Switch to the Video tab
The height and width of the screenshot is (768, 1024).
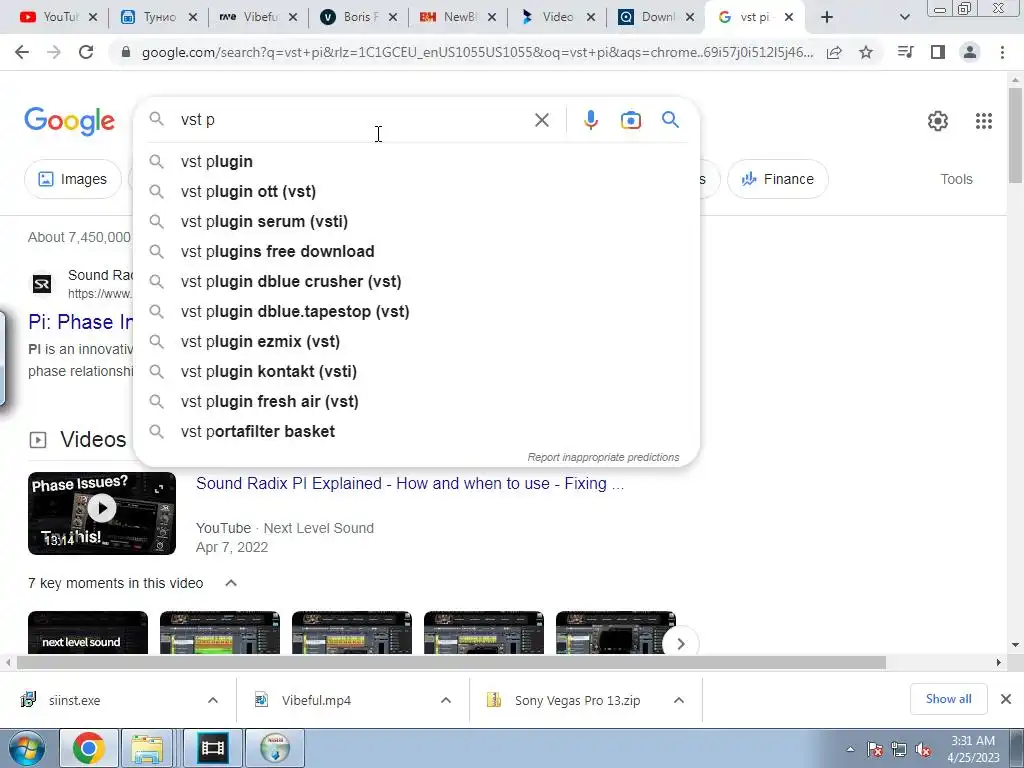click(557, 17)
